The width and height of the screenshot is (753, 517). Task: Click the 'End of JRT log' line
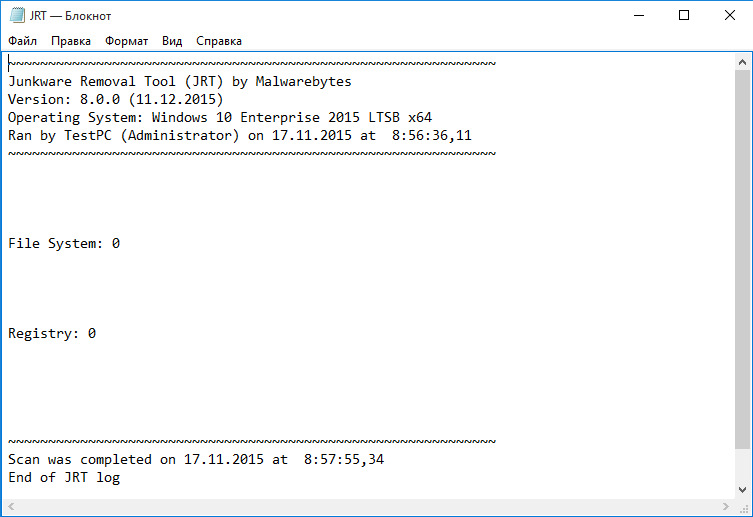(64, 478)
